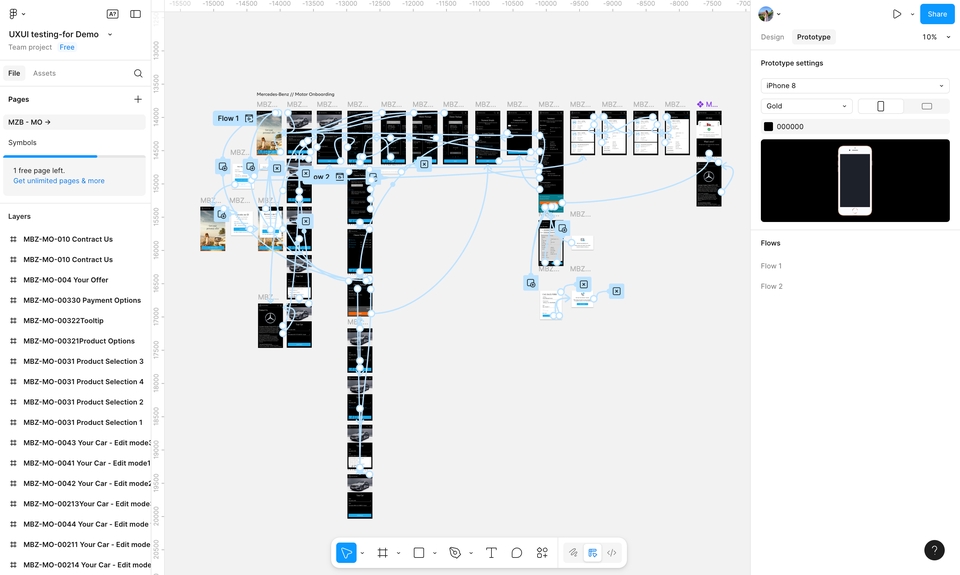Click the blue Share button

pyautogui.click(x=937, y=14)
